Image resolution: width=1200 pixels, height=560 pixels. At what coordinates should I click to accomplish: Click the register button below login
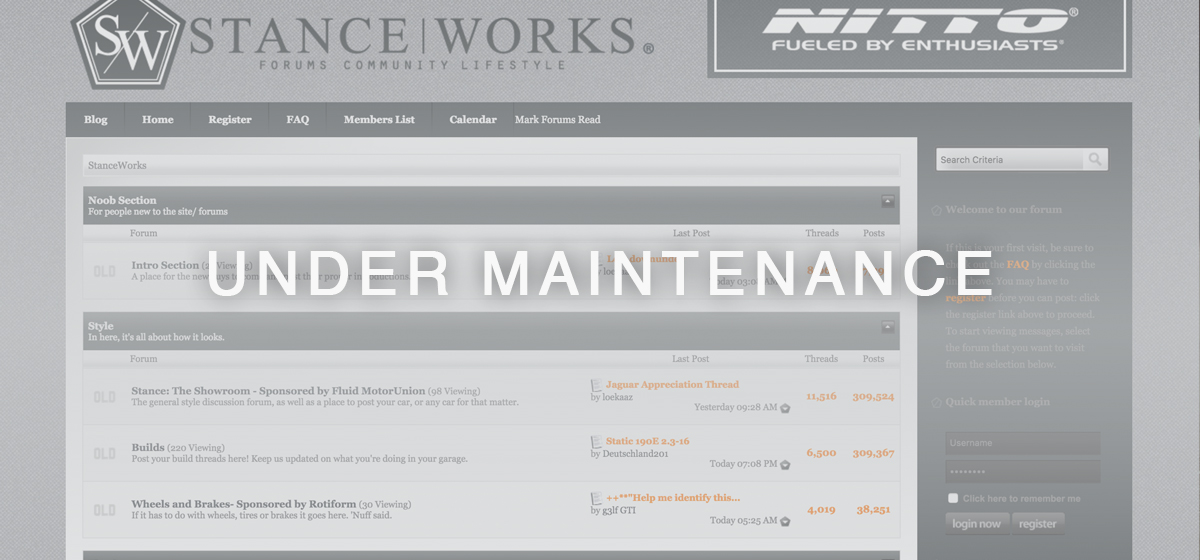tap(1038, 524)
